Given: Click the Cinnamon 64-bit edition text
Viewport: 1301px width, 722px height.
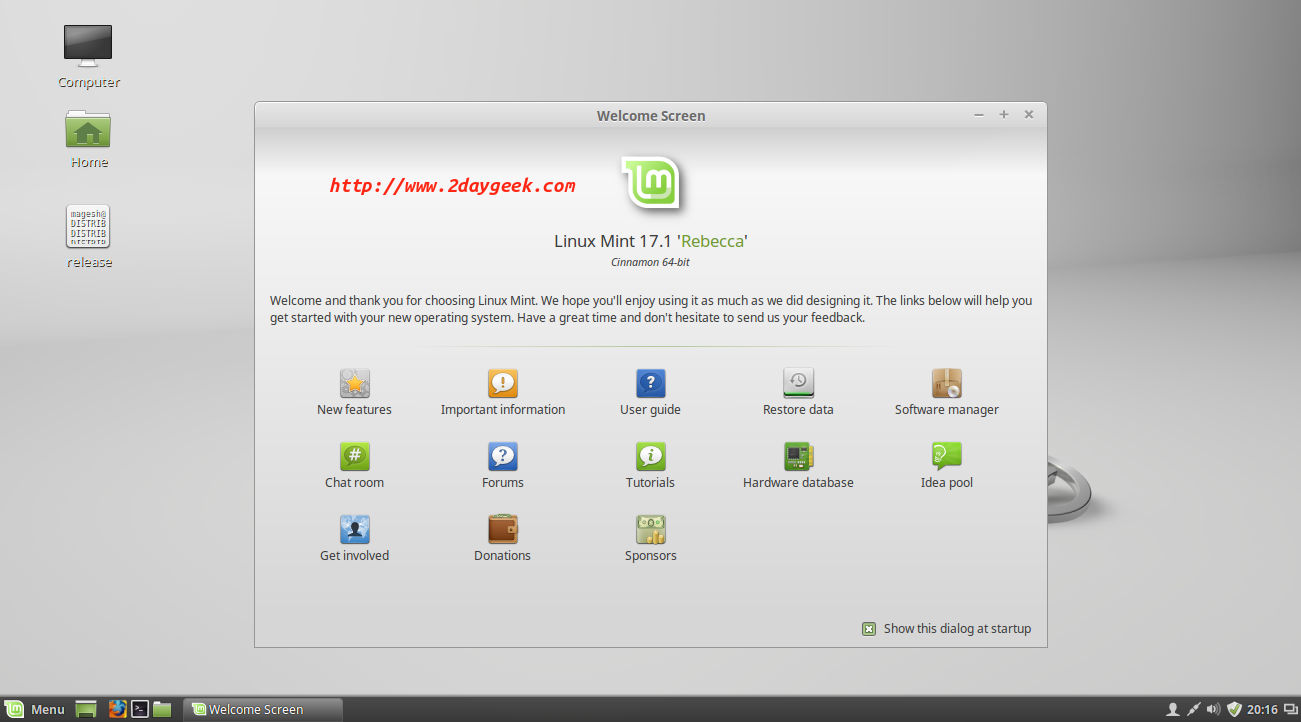Looking at the screenshot, I should point(650,263).
